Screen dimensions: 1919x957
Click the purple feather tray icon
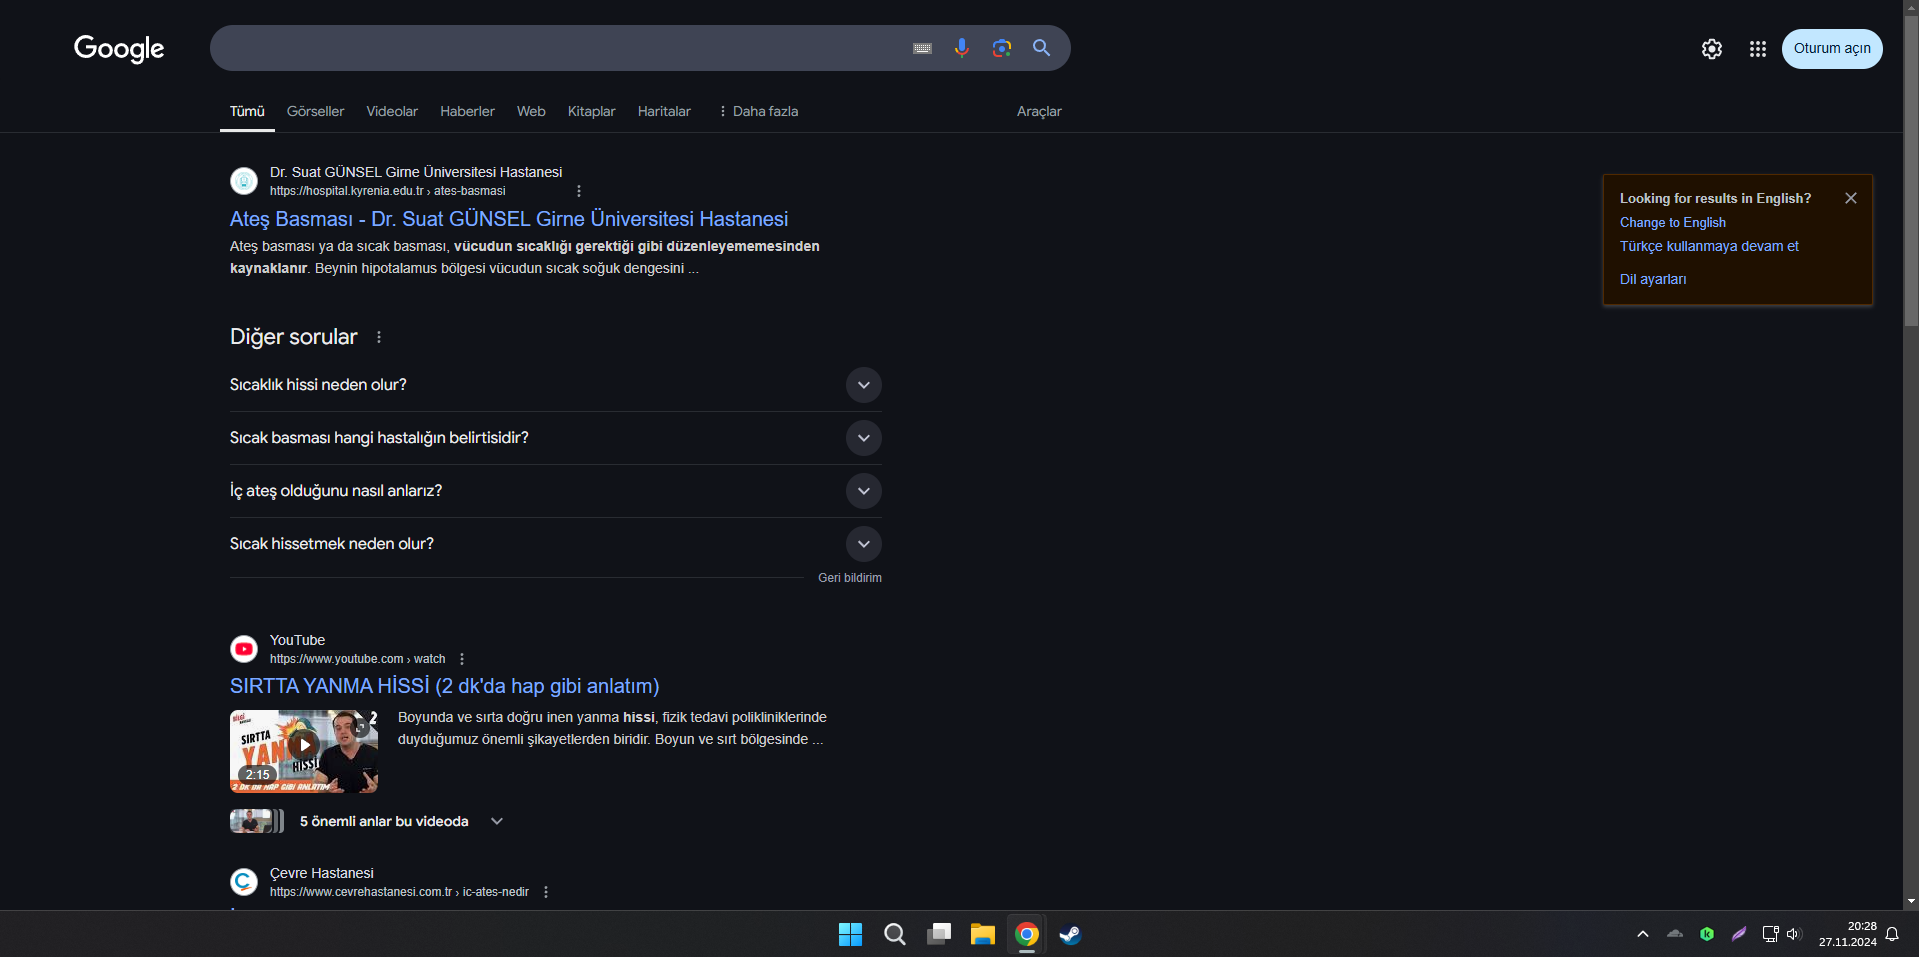pos(1739,934)
